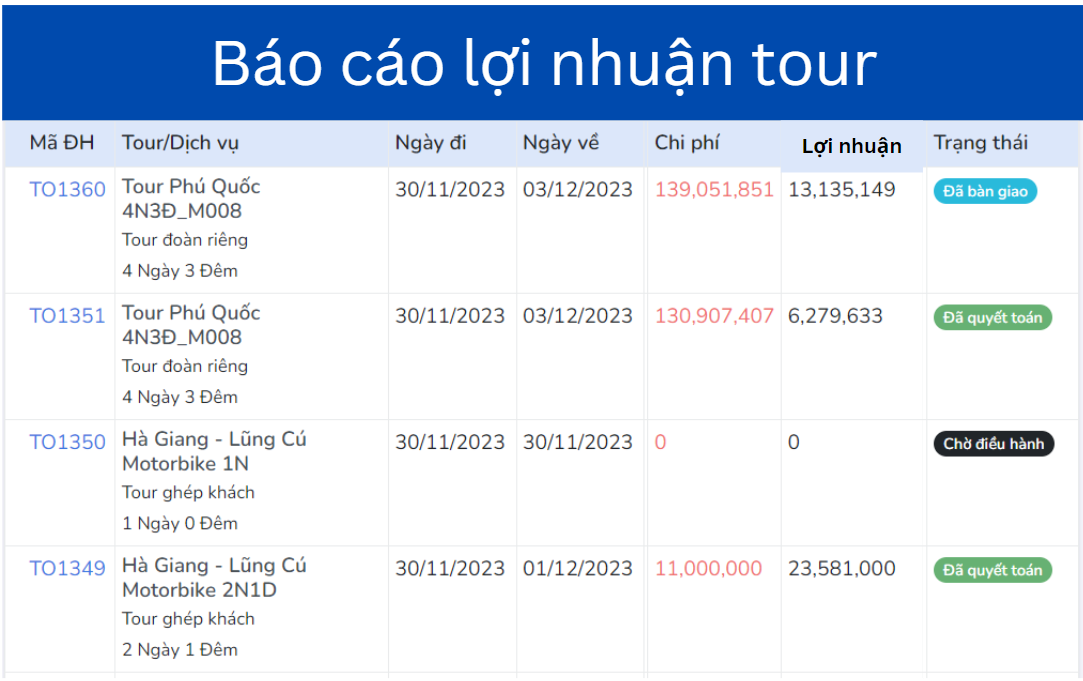Screen dimensions: 1083x681
Task: Open order link TO1349
Action: coord(67,568)
